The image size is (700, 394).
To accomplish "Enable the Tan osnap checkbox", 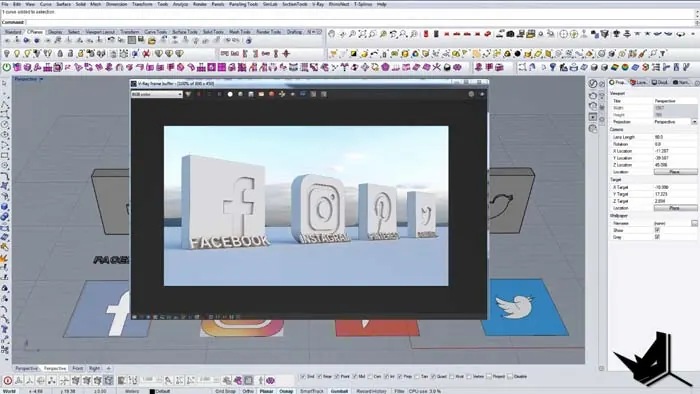I will pyautogui.click(x=417, y=377).
